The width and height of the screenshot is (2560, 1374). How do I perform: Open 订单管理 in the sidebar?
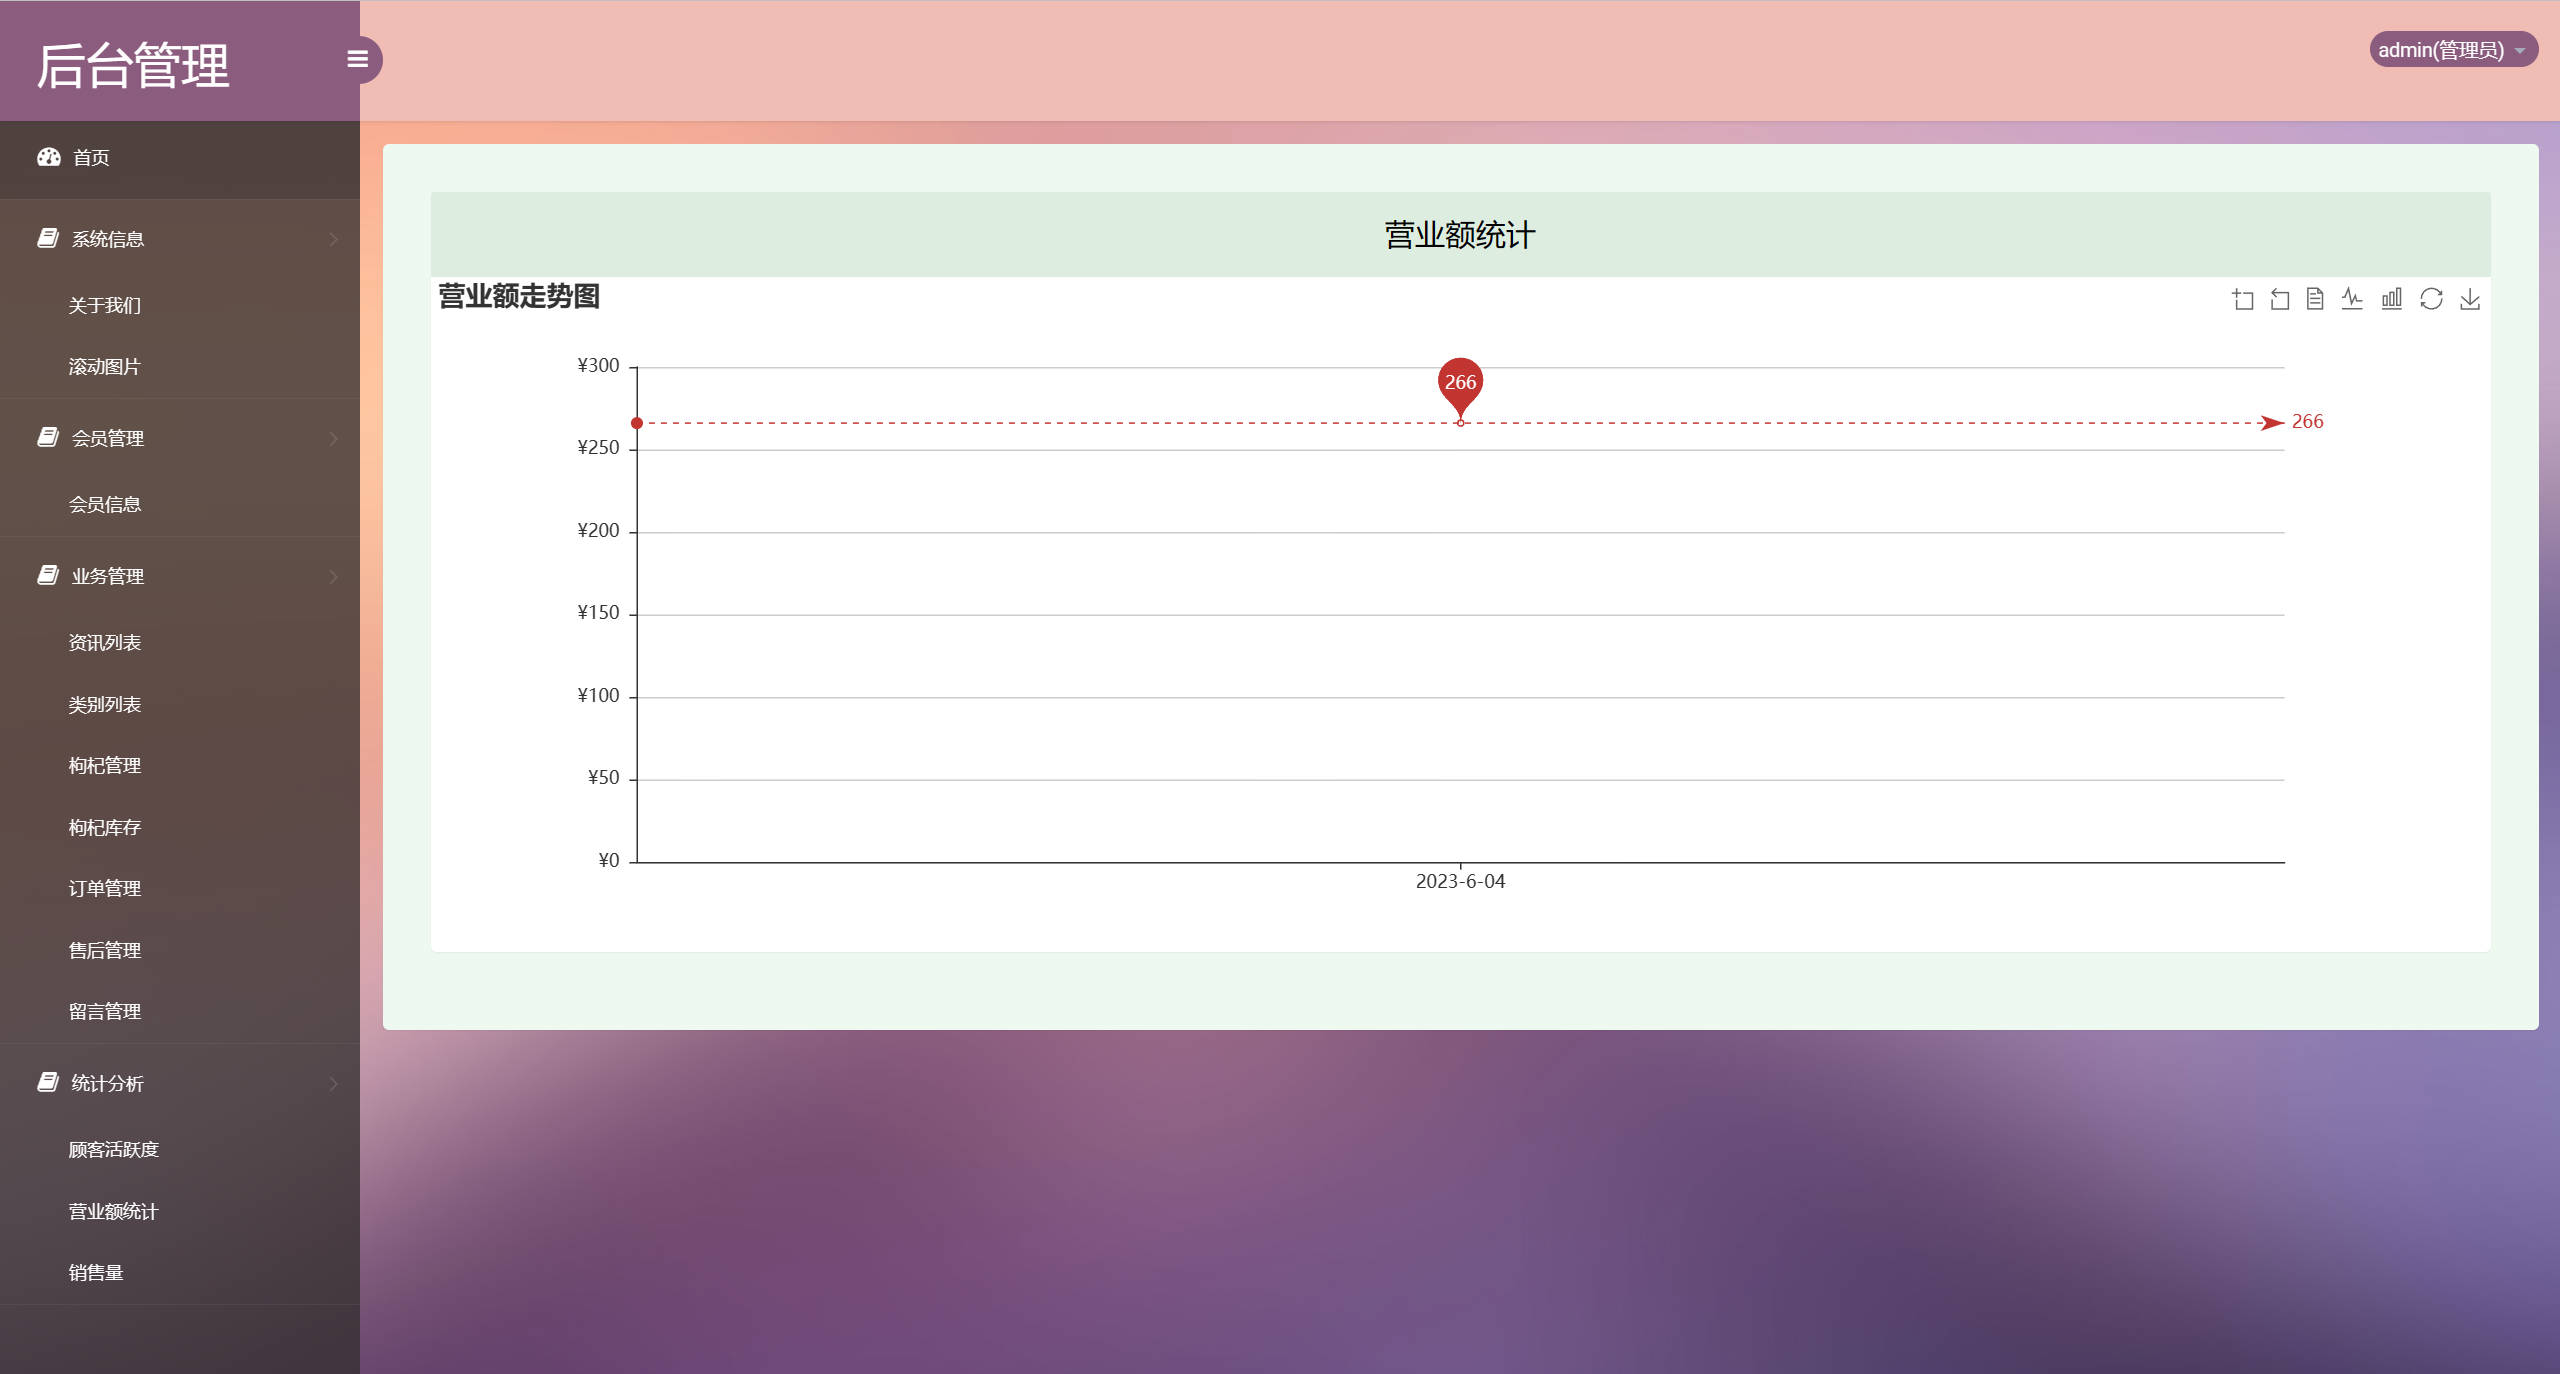104,888
